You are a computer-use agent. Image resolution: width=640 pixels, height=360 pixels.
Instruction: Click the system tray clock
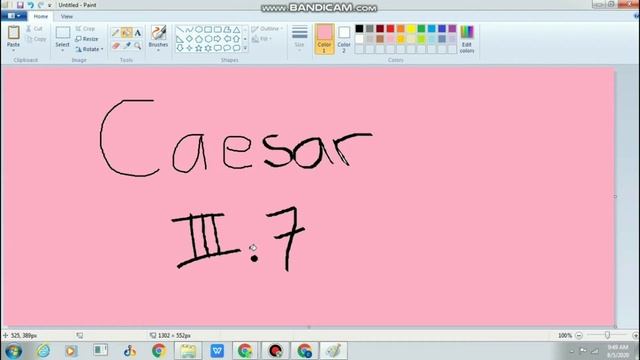point(618,351)
